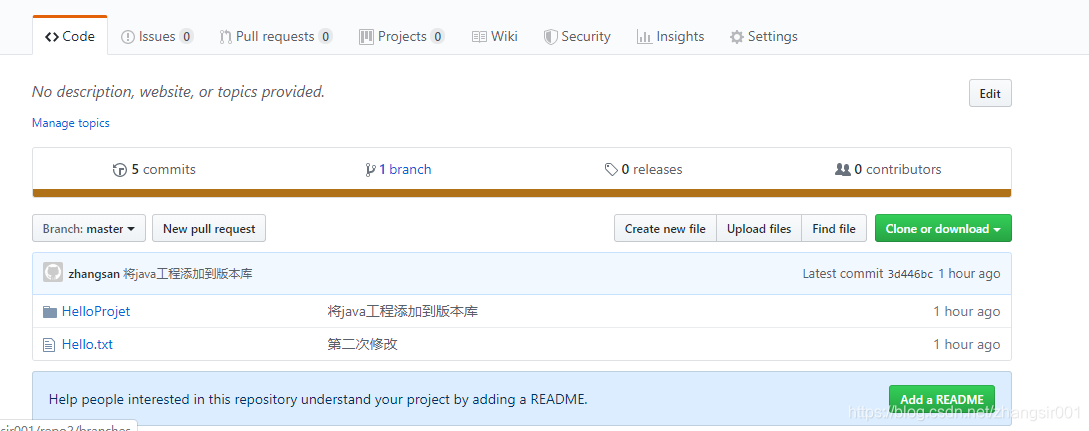
Task: Open latest commit hash 3d446bc
Action: coord(910,274)
